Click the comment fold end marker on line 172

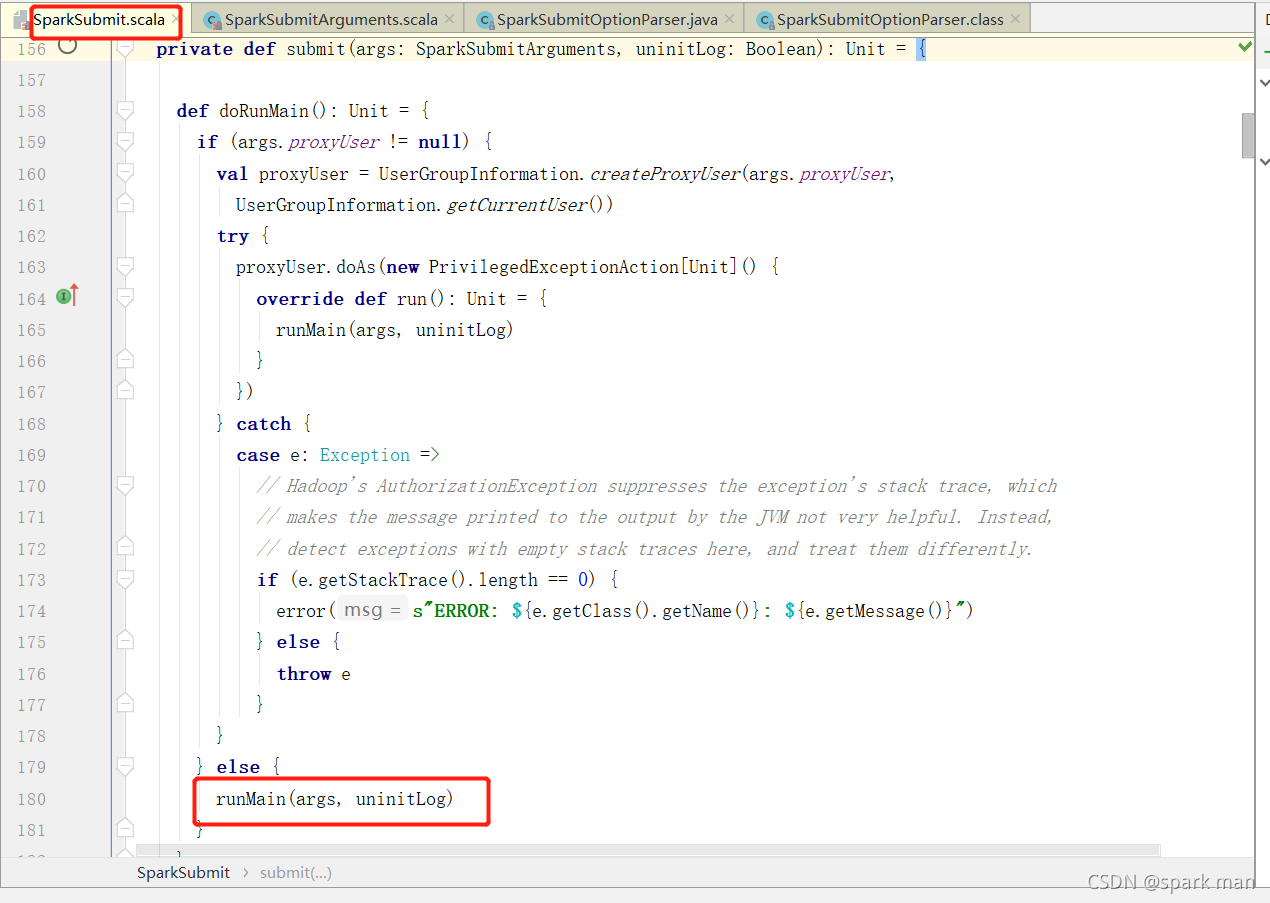125,547
